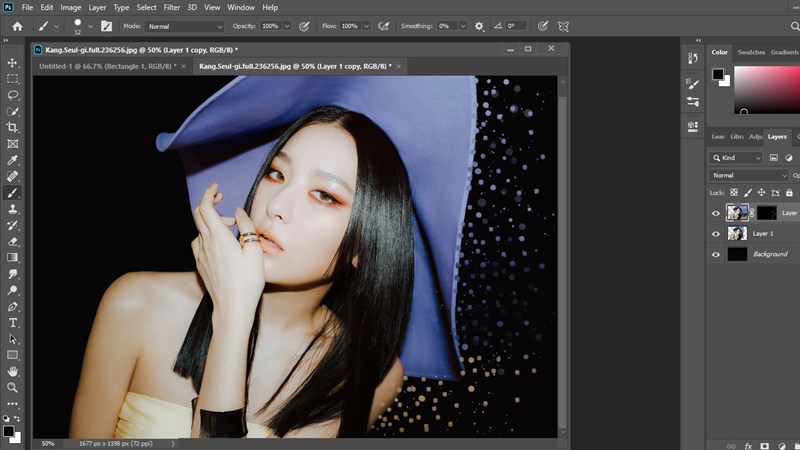Select the Zoom tool
The image size is (800, 450).
point(12,388)
